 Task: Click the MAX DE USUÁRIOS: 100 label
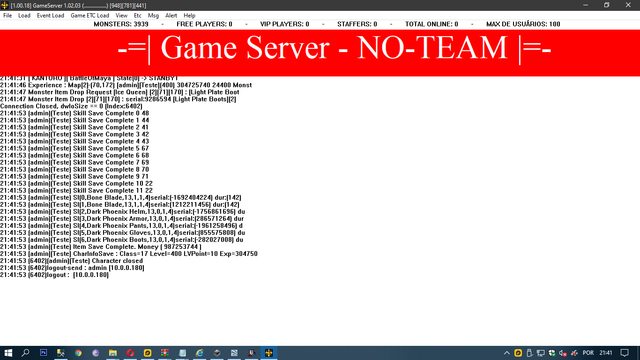click(x=523, y=24)
